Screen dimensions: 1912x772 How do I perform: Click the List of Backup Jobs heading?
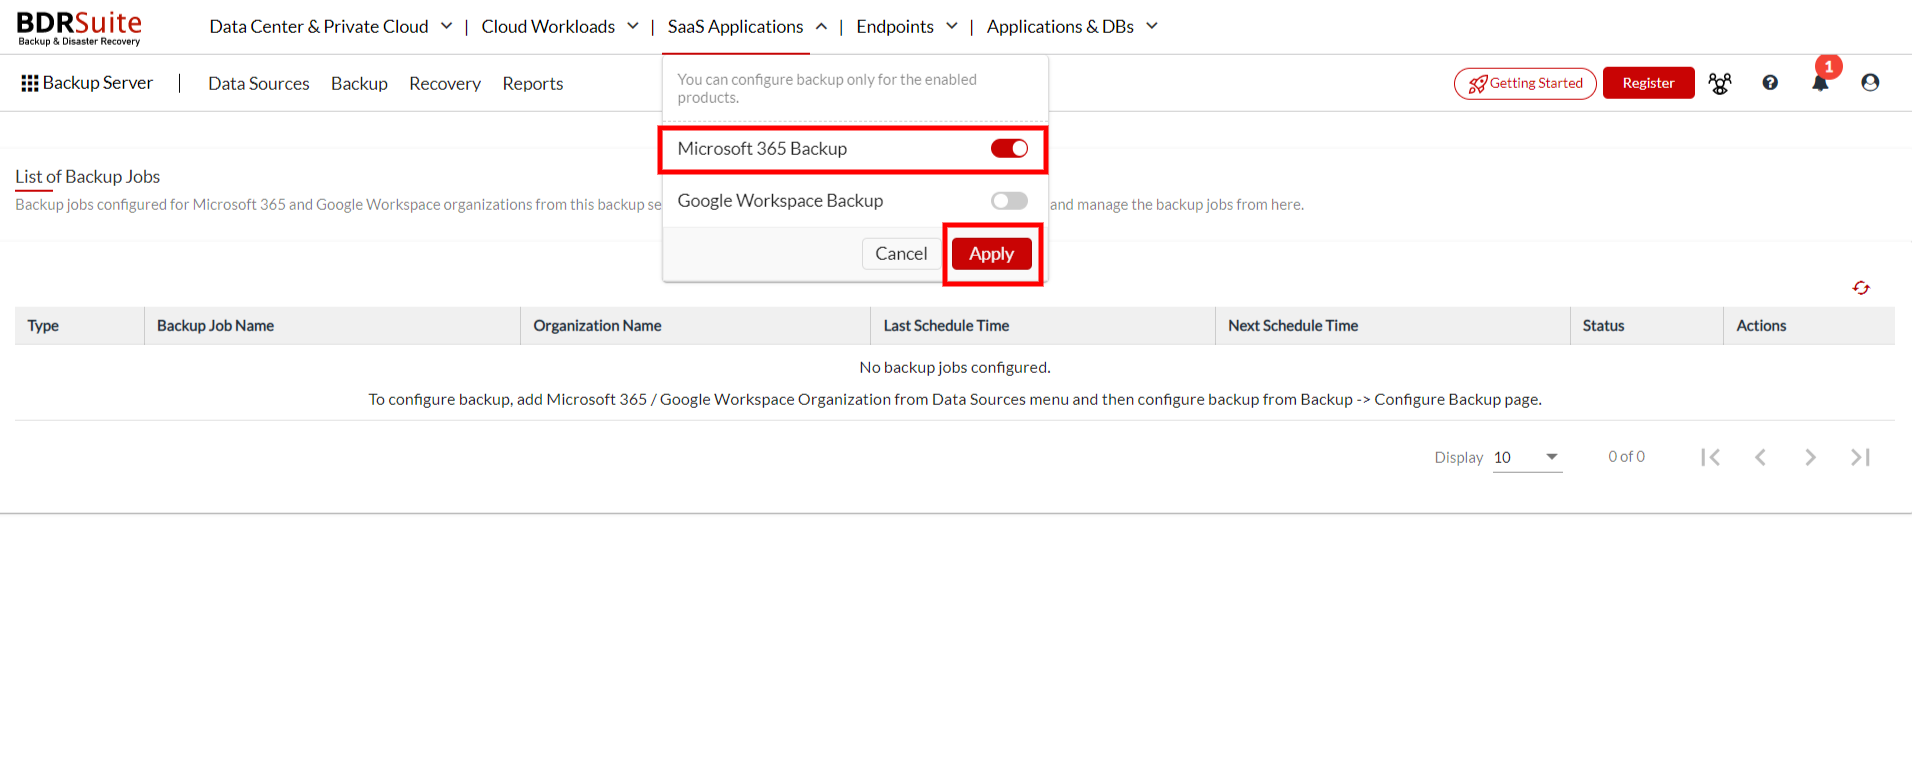click(x=88, y=177)
